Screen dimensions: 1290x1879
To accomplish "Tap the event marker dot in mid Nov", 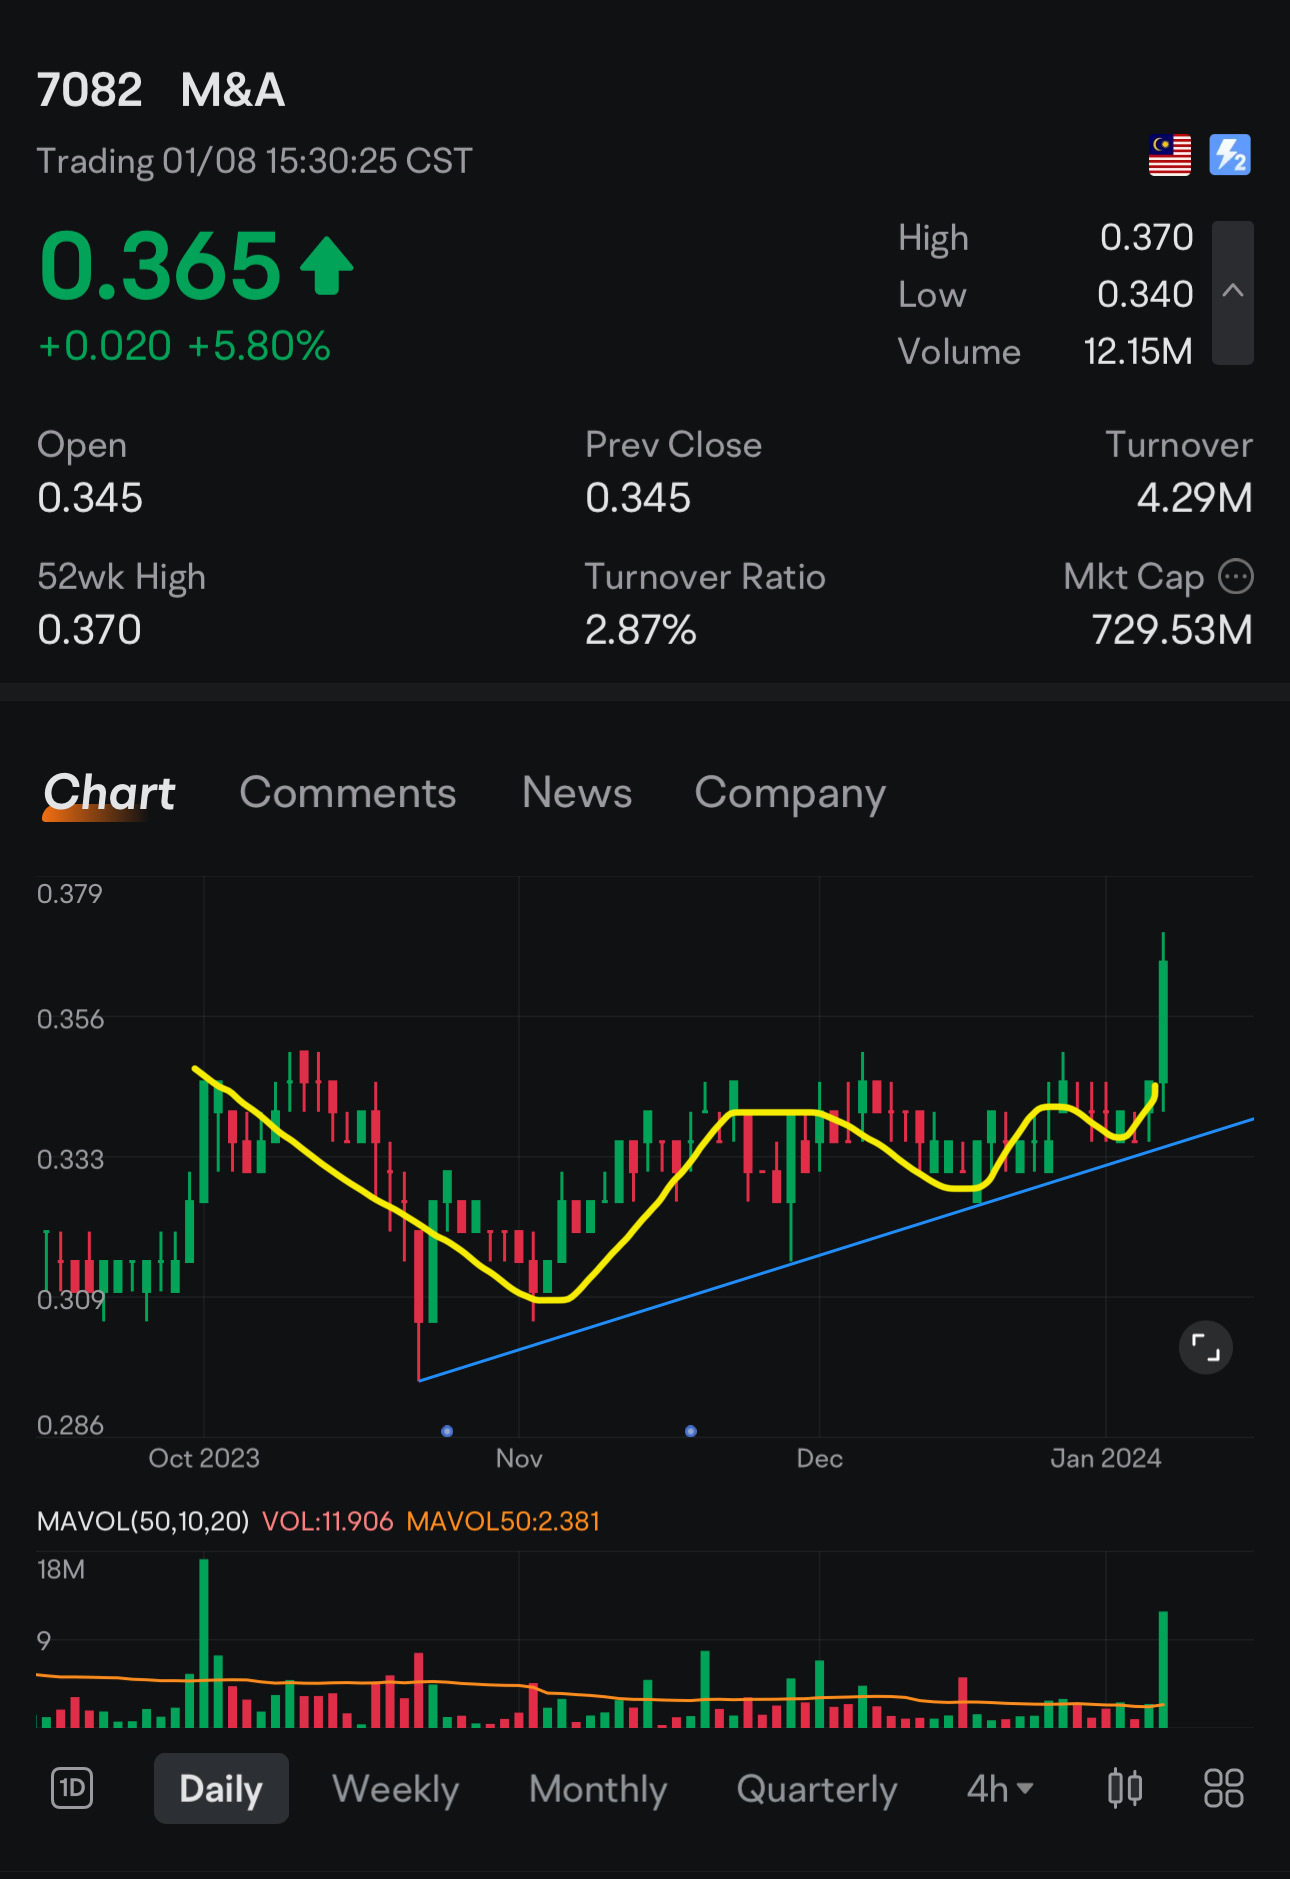I will click(691, 1431).
